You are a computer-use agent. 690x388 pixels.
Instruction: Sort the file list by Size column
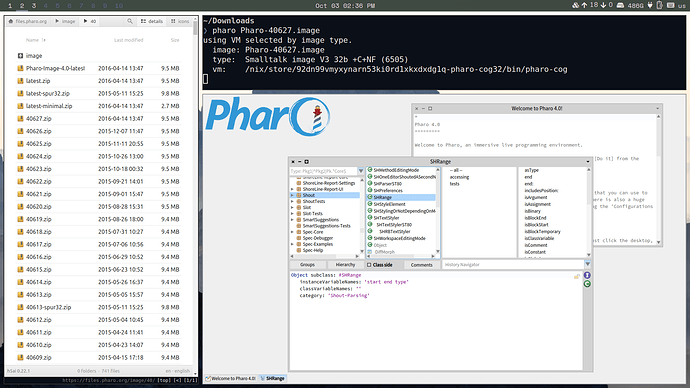[x=175, y=40]
